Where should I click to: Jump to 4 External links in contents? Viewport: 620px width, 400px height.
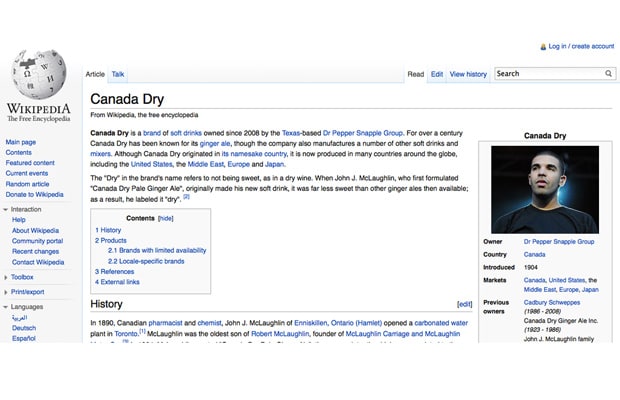(x=117, y=282)
